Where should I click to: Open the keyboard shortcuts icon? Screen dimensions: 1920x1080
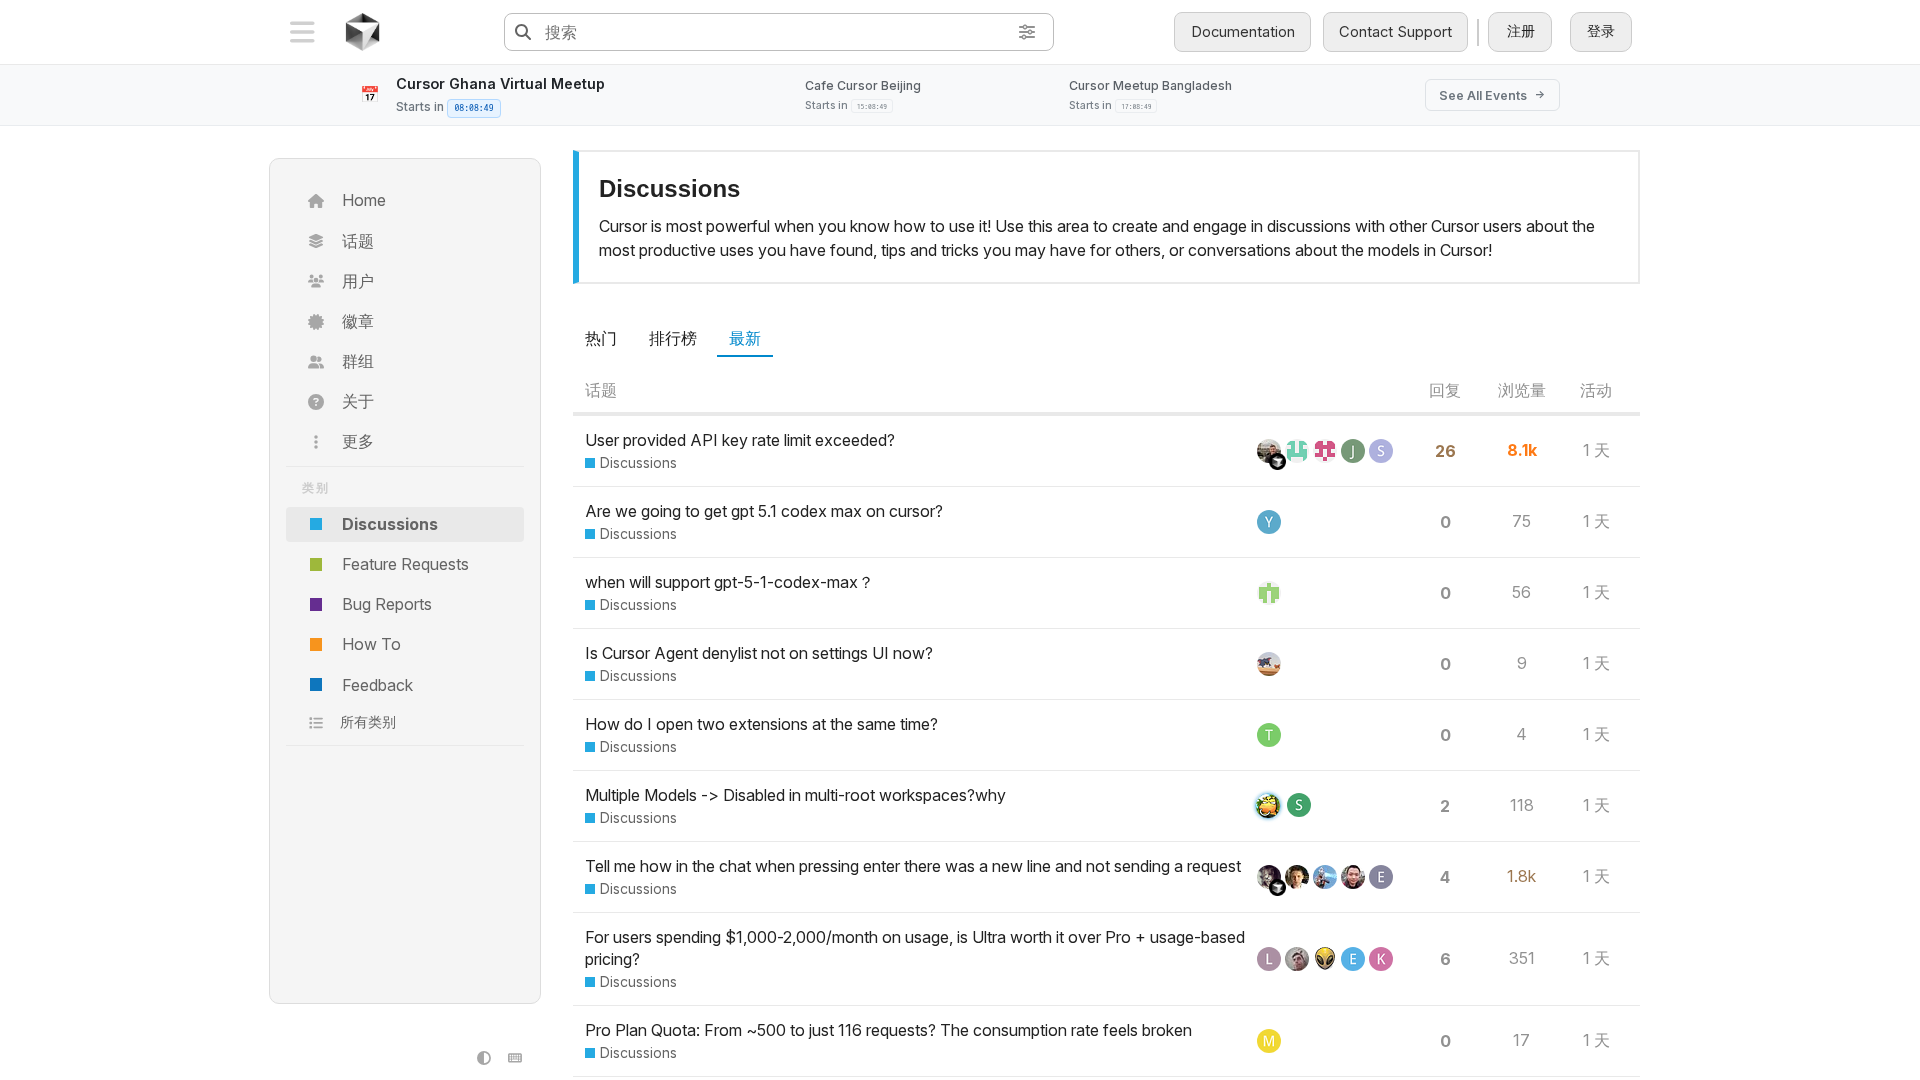[515, 1058]
